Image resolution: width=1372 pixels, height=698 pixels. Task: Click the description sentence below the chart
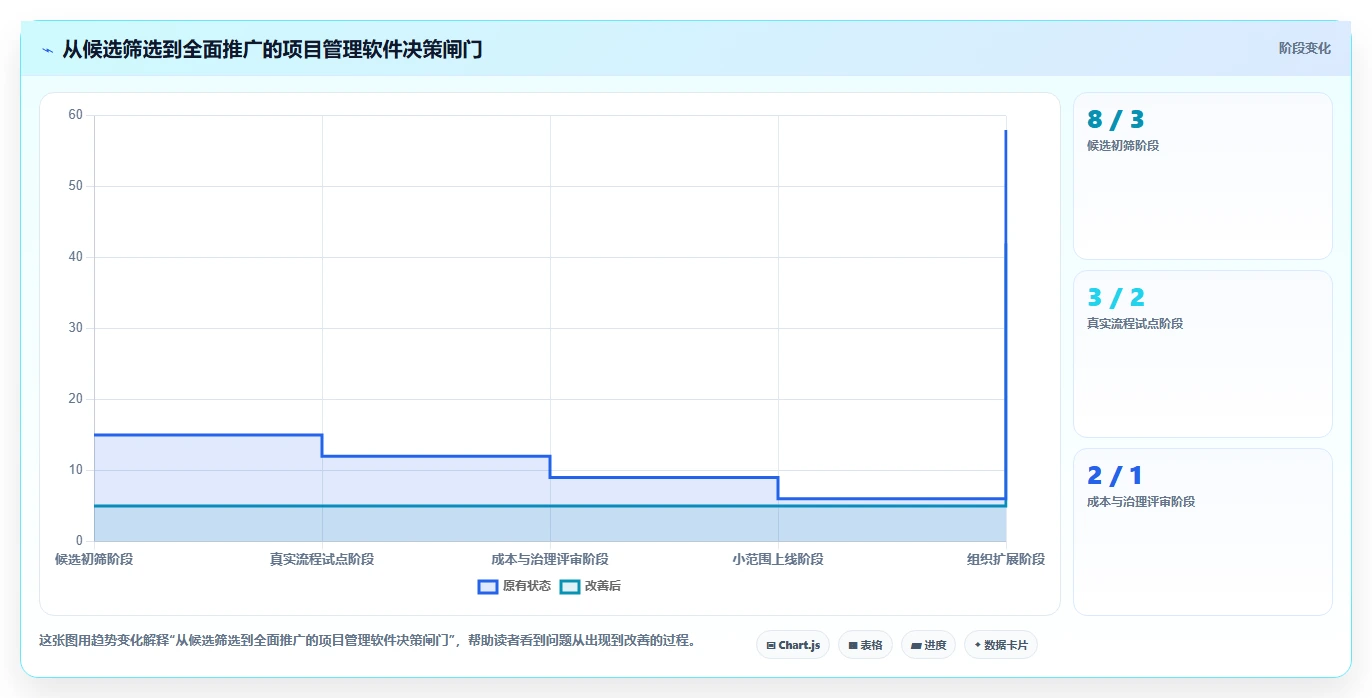tap(367, 640)
